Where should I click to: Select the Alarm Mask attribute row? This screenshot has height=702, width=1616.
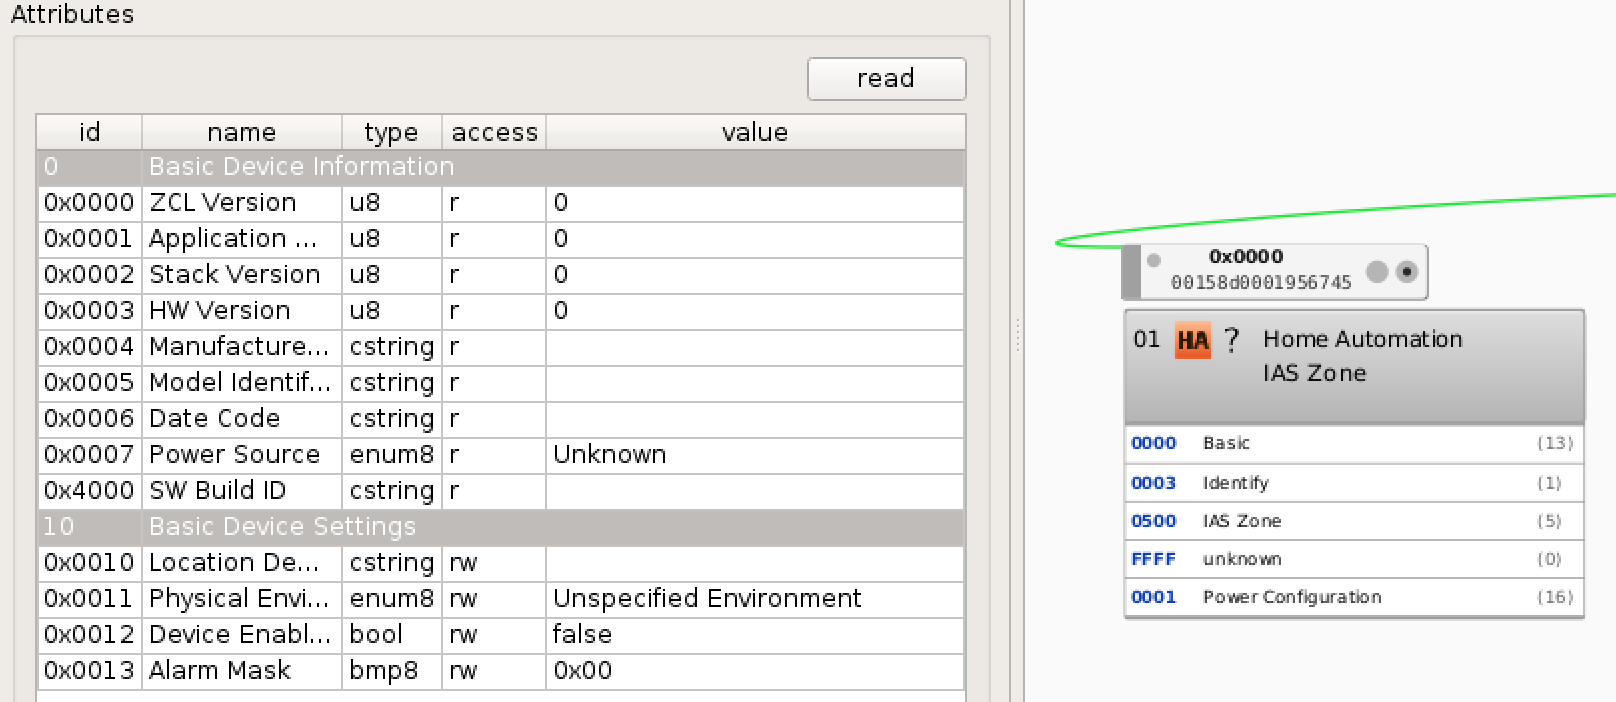tap(501, 671)
